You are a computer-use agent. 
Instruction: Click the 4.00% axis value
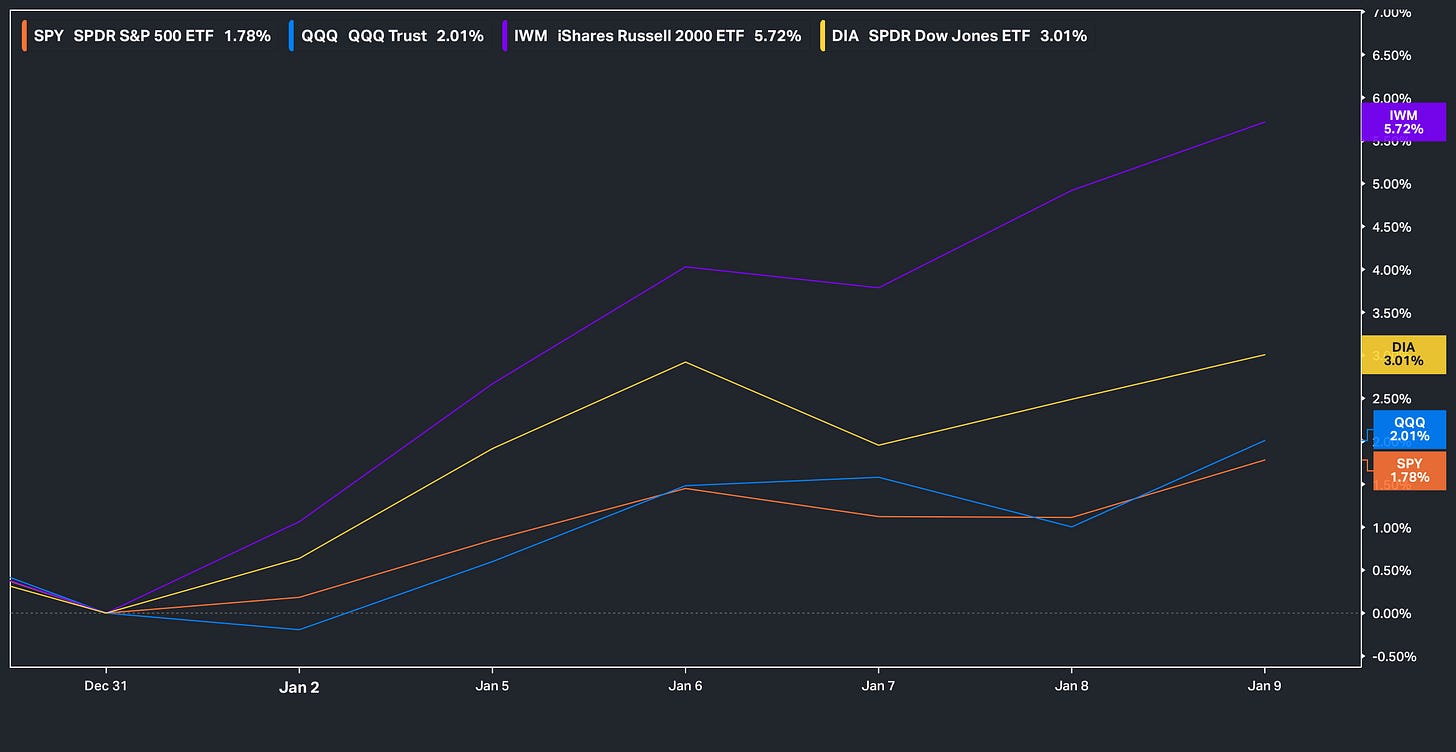coord(1393,270)
